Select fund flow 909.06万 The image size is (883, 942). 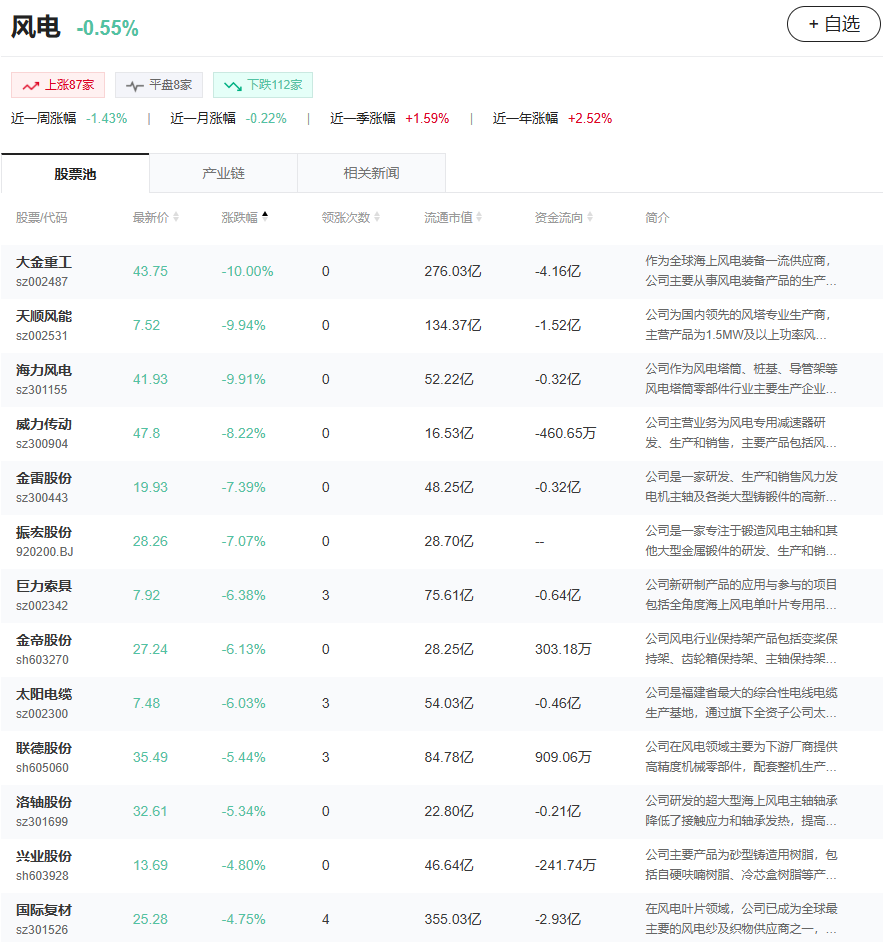coord(563,758)
